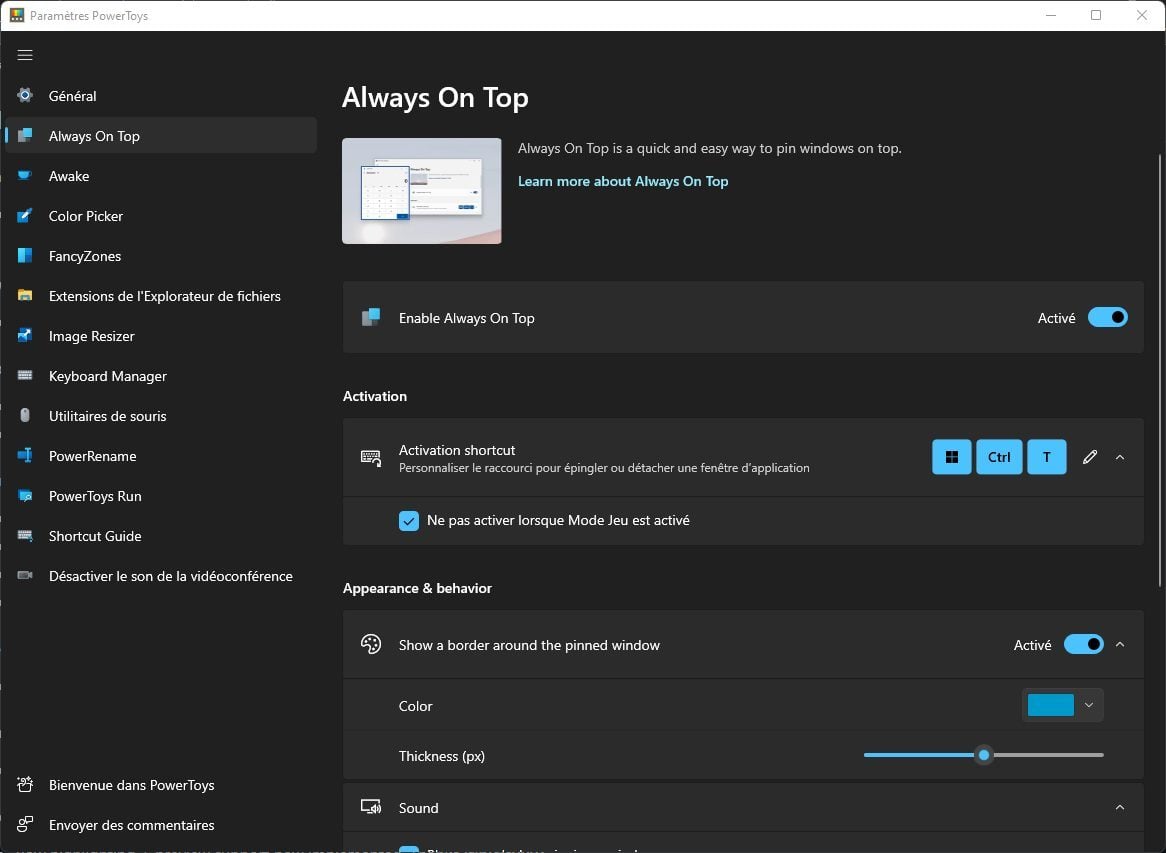Select Keyboard Manager in navigation

pyautogui.click(x=161, y=376)
